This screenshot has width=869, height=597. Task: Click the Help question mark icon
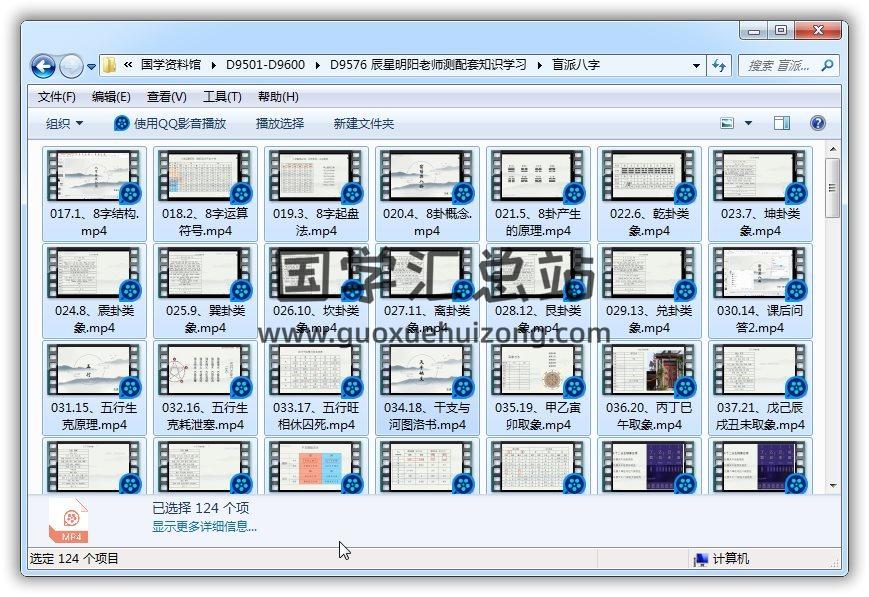817,123
